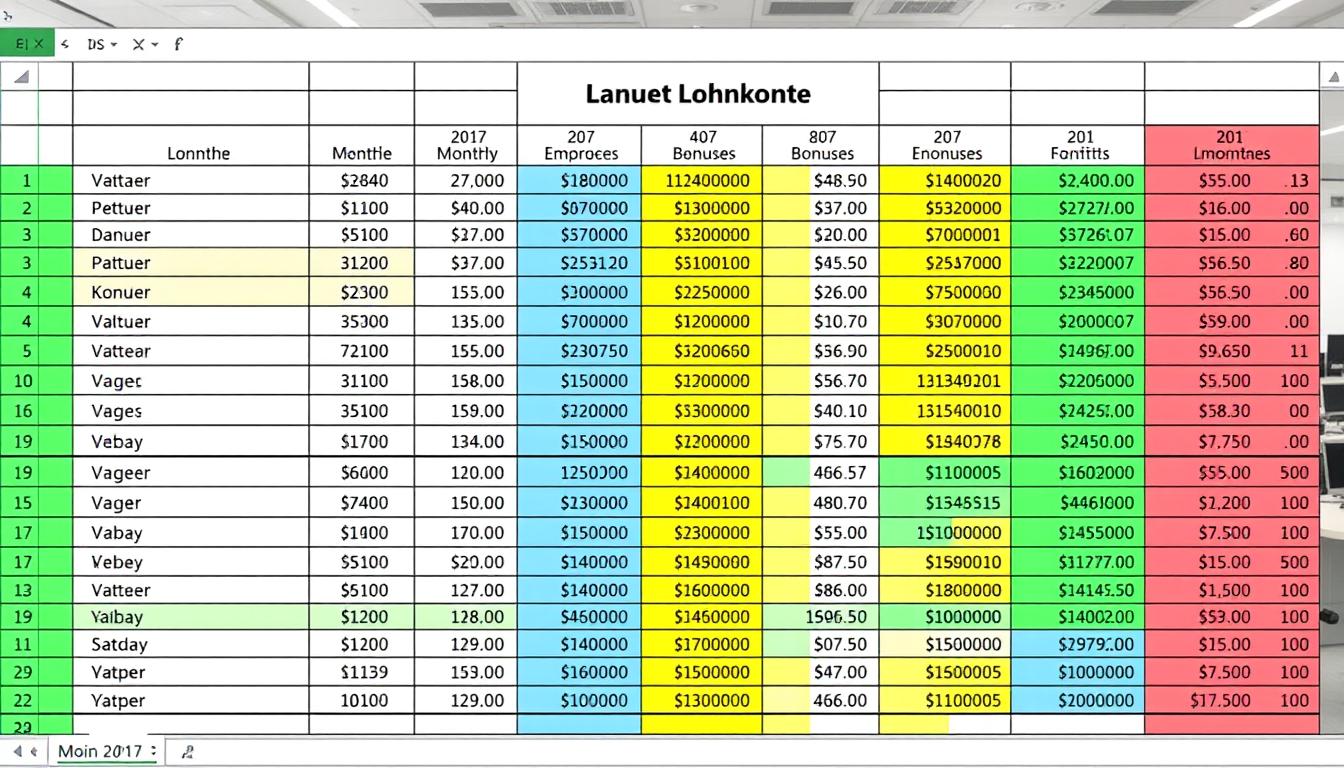Click the leftmost sheet navigation arrow
This screenshot has width=1344, height=768.
(x=15, y=751)
